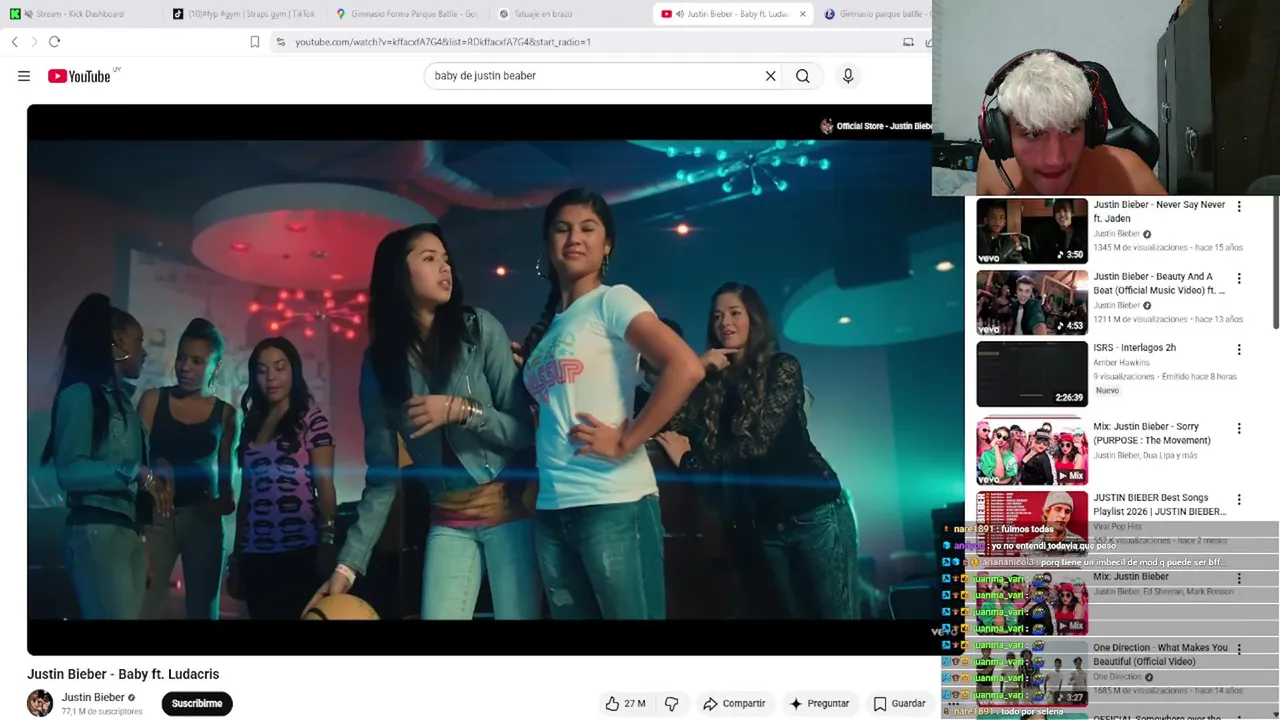This screenshot has width=1280, height=720.
Task: Open site information icon in address bar
Action: click(x=280, y=42)
